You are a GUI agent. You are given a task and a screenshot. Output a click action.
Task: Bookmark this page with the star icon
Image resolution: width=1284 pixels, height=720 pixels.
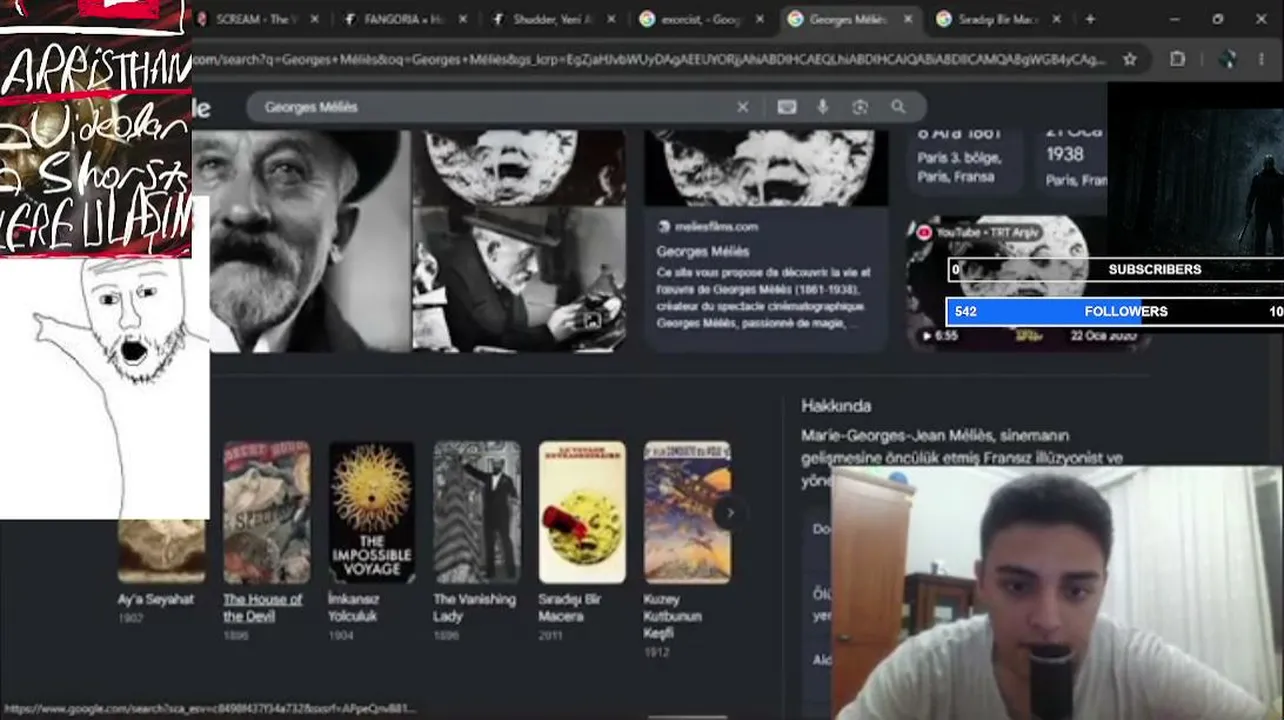point(1129,59)
